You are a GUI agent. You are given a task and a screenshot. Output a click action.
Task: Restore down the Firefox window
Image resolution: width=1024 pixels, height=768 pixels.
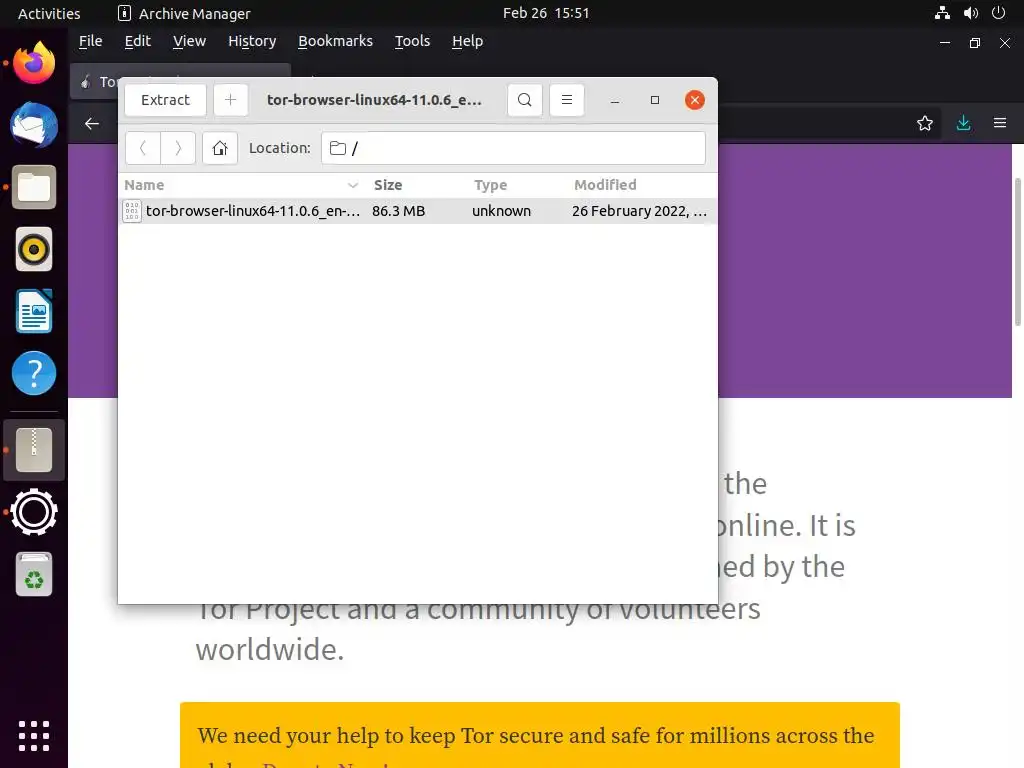[975, 43]
